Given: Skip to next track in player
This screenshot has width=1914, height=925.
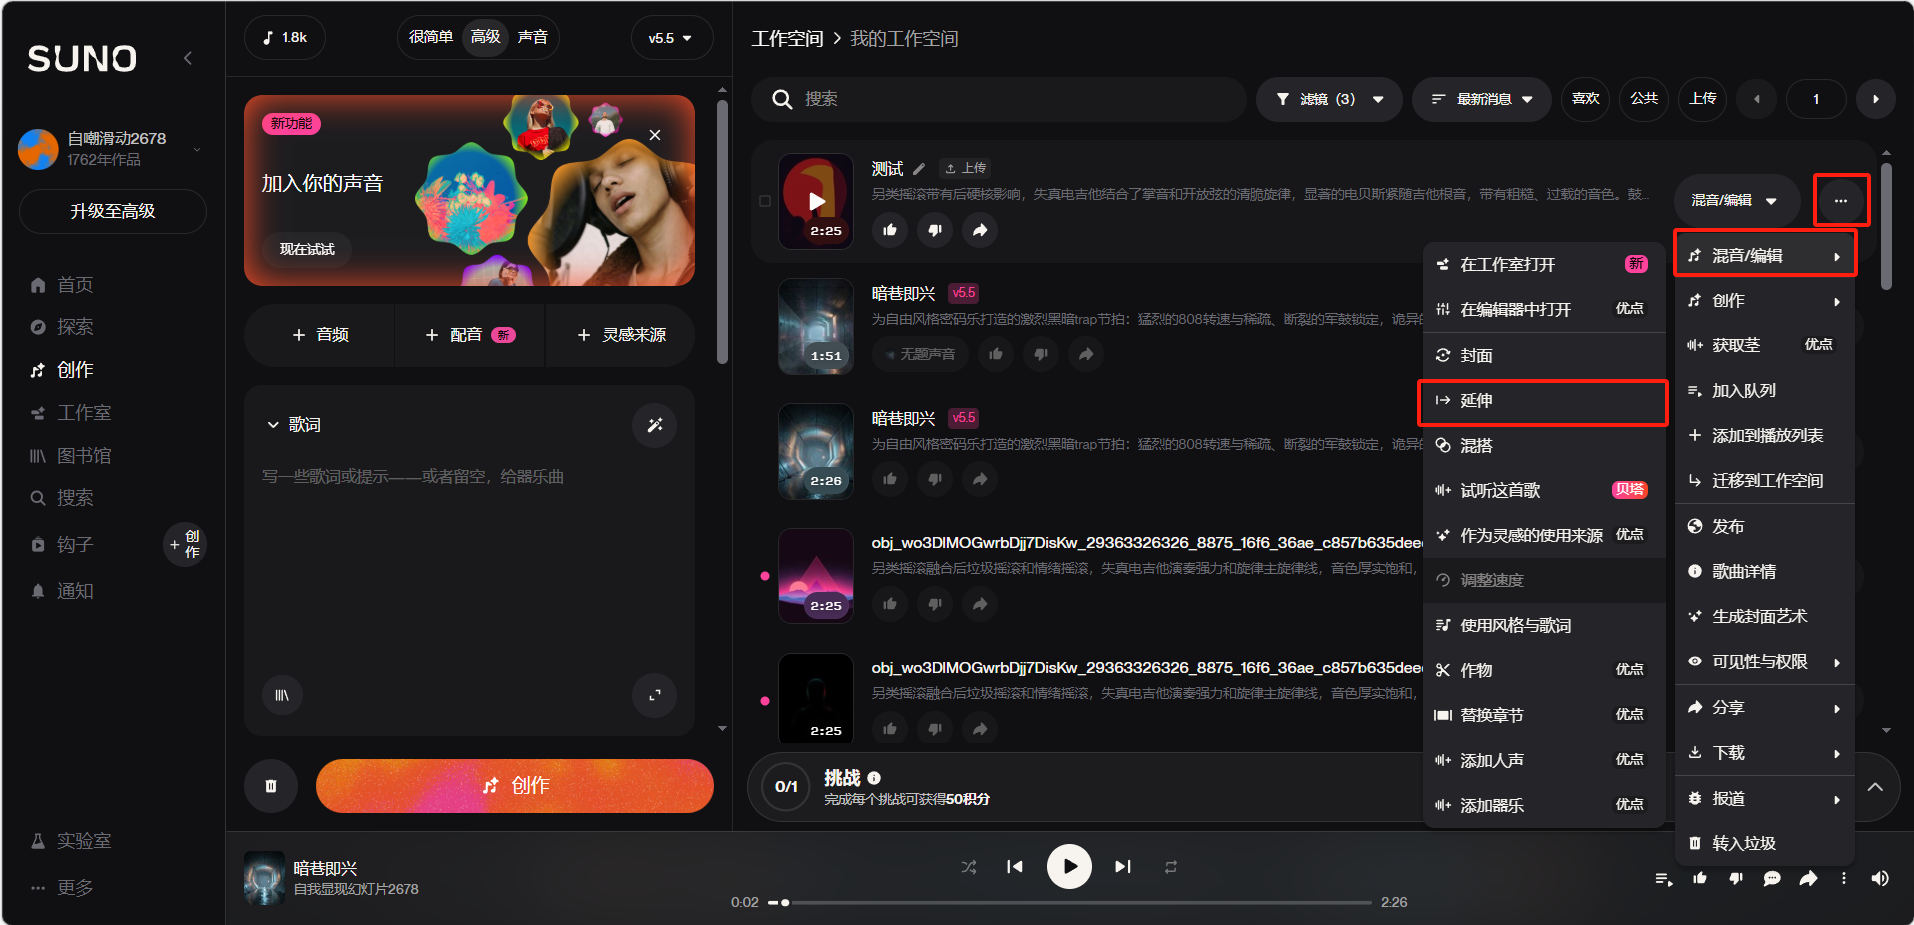Looking at the screenshot, I should tap(1122, 867).
